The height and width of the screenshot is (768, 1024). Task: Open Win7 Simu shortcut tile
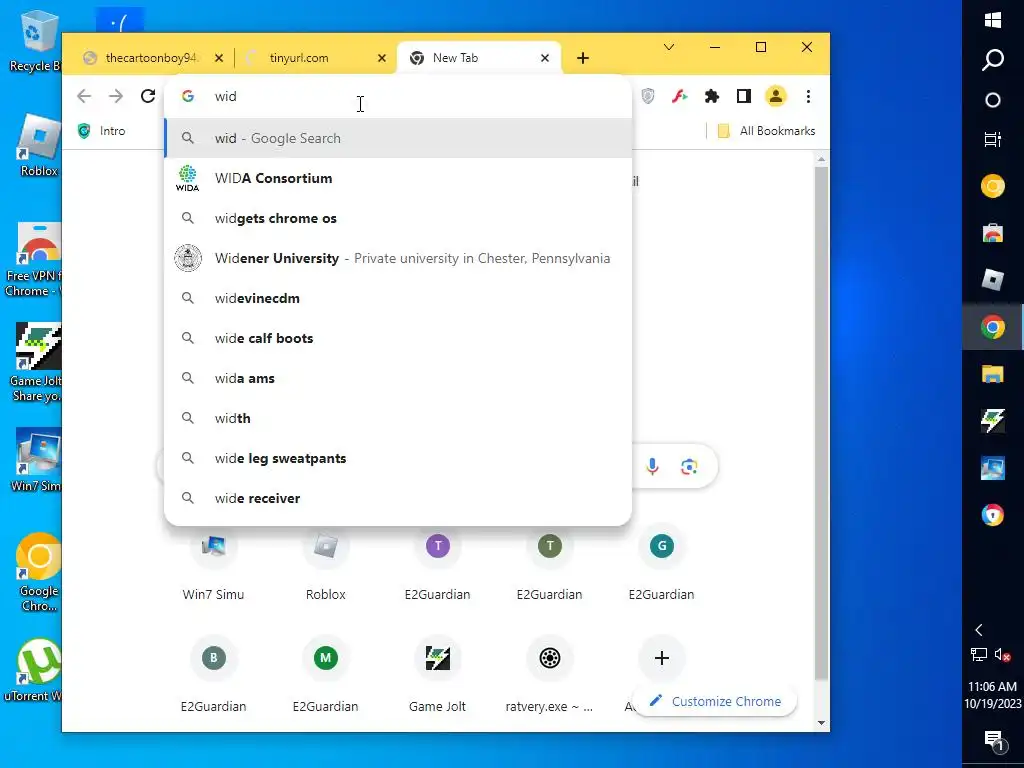coord(214,564)
